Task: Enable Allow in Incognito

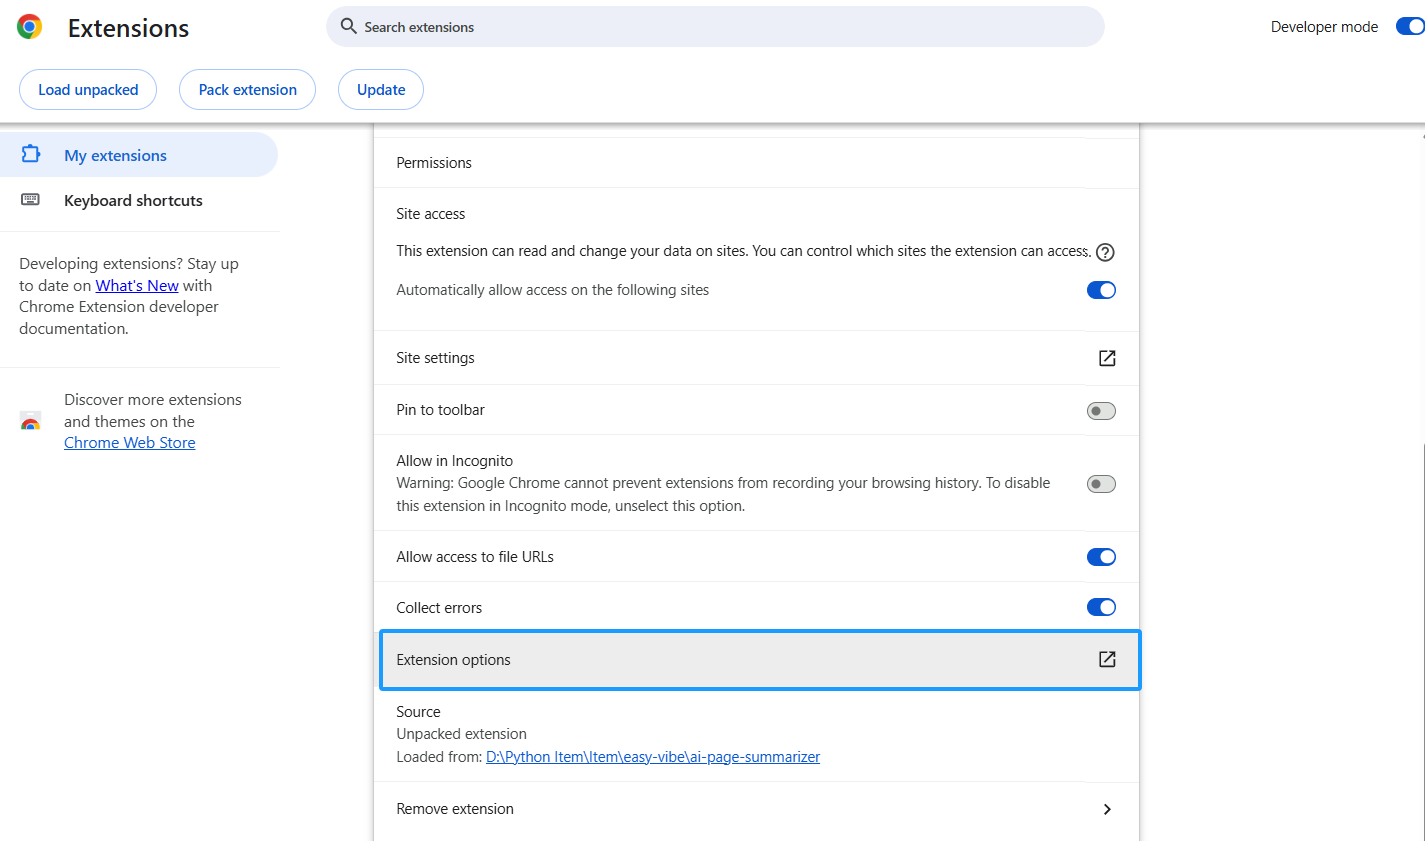Action: (1100, 483)
